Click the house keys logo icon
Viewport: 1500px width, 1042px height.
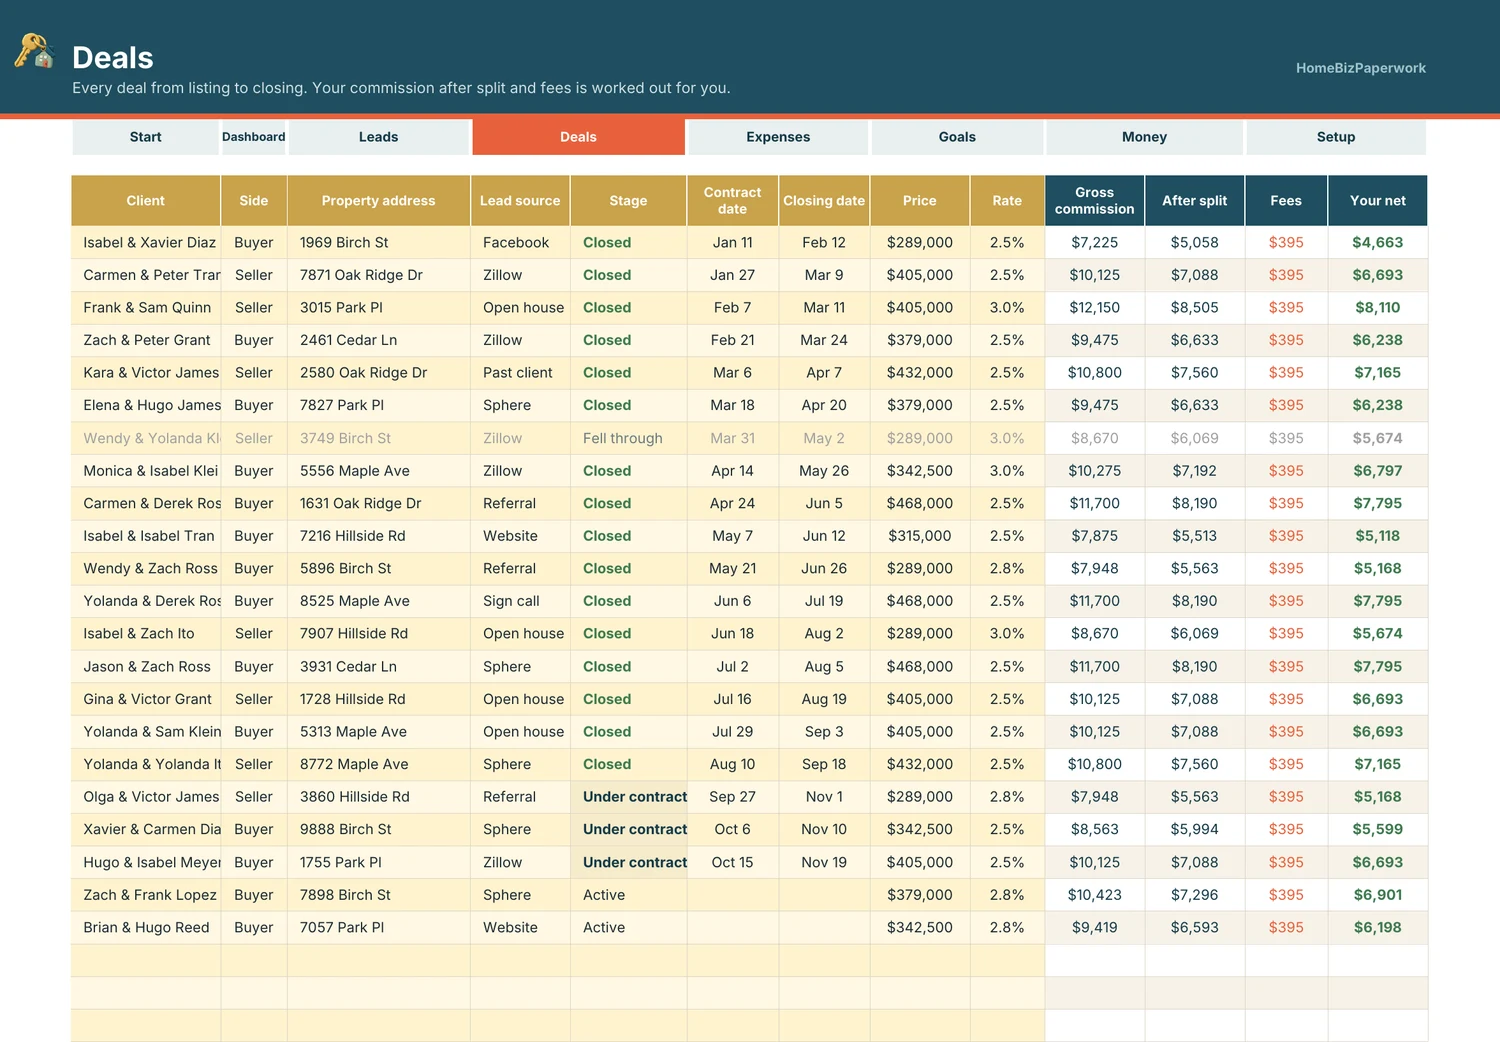(x=33, y=51)
